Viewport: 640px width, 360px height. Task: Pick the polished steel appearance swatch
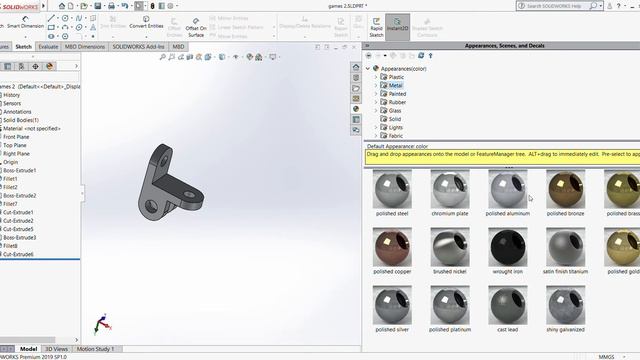coord(392,189)
